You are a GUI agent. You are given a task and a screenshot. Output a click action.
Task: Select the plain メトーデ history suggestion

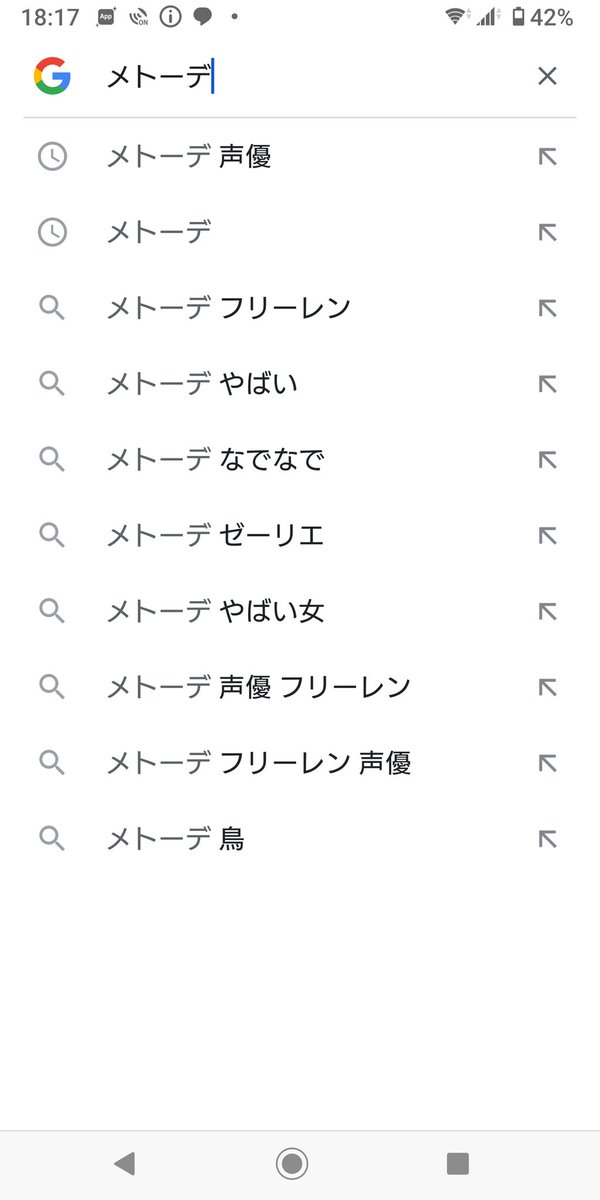159,233
